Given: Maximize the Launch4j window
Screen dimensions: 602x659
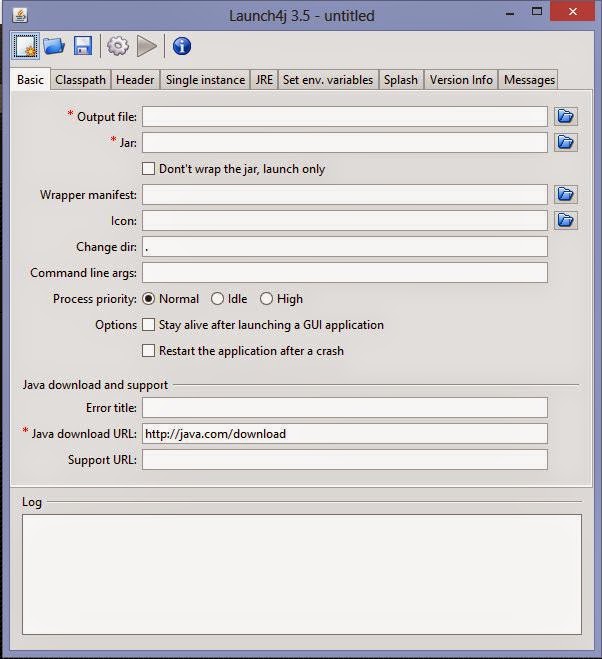Looking at the screenshot, I should pos(537,12).
